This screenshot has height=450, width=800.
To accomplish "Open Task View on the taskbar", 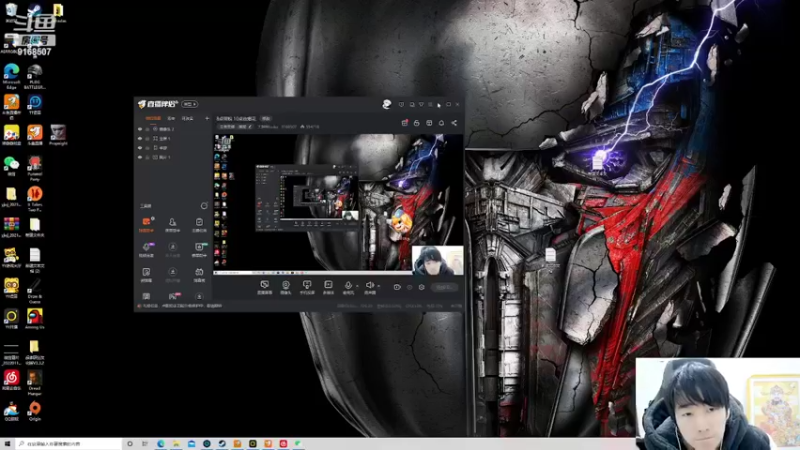I will pos(145,444).
